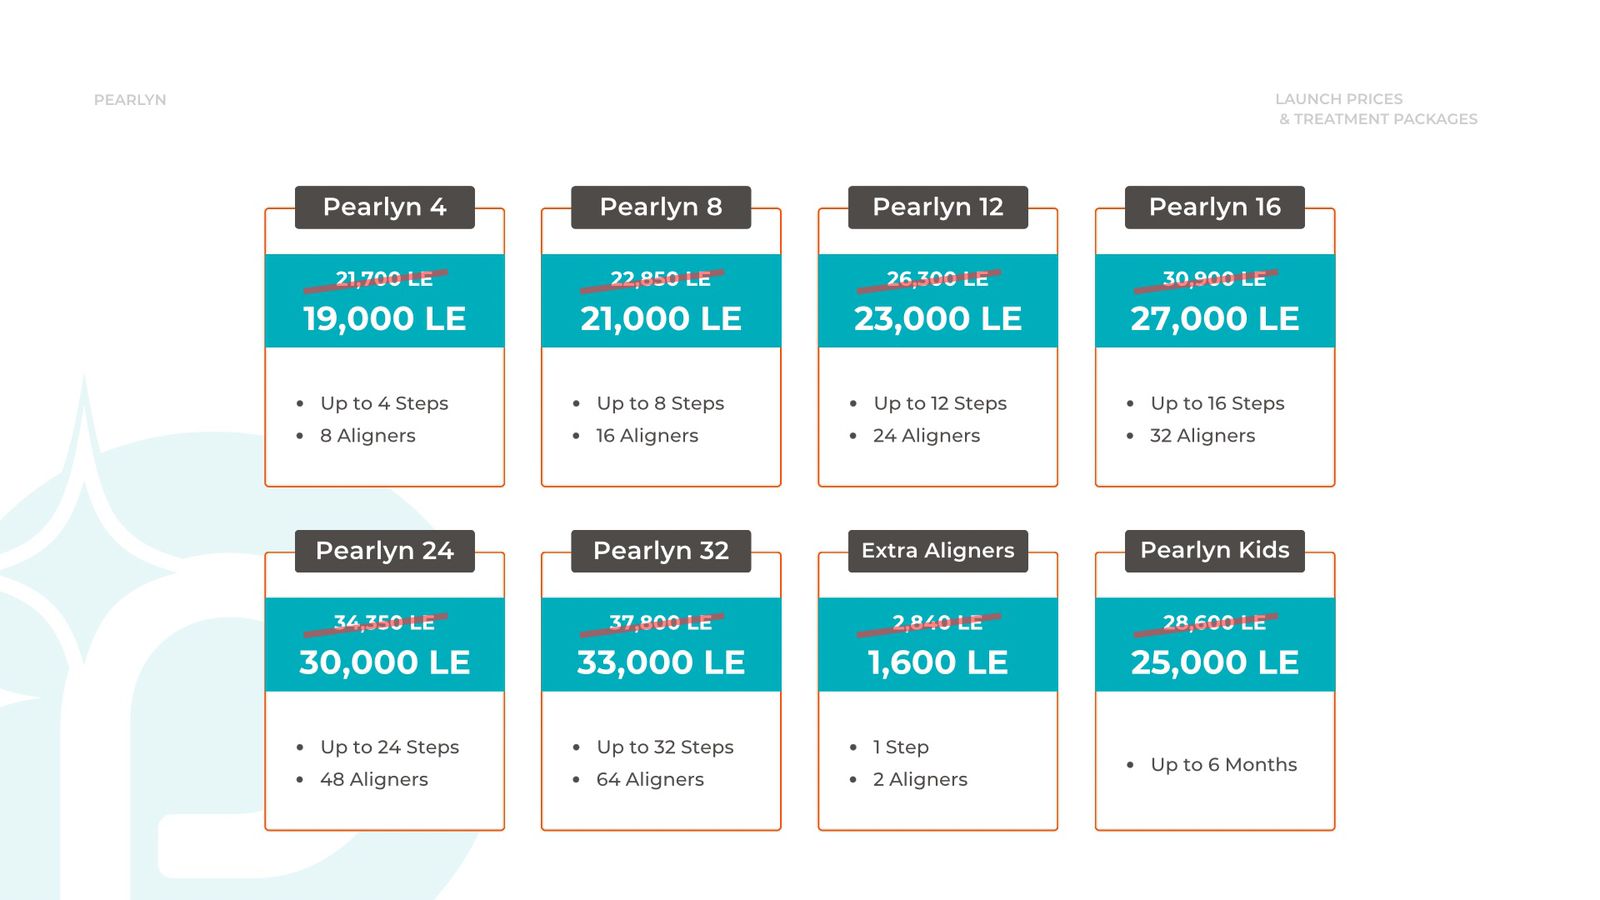Click the 1,600 LE Extra Aligners price
Screen dimensions: 1600x900
[x=937, y=663]
